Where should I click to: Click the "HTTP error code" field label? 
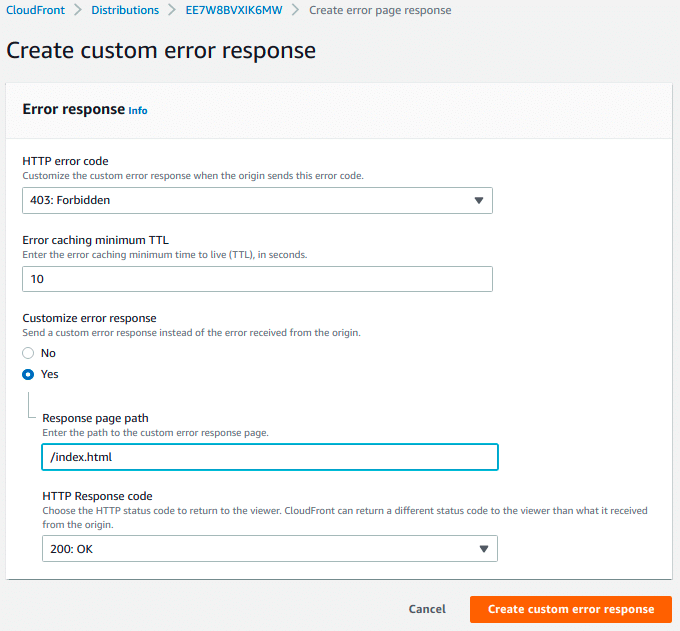coord(65,161)
